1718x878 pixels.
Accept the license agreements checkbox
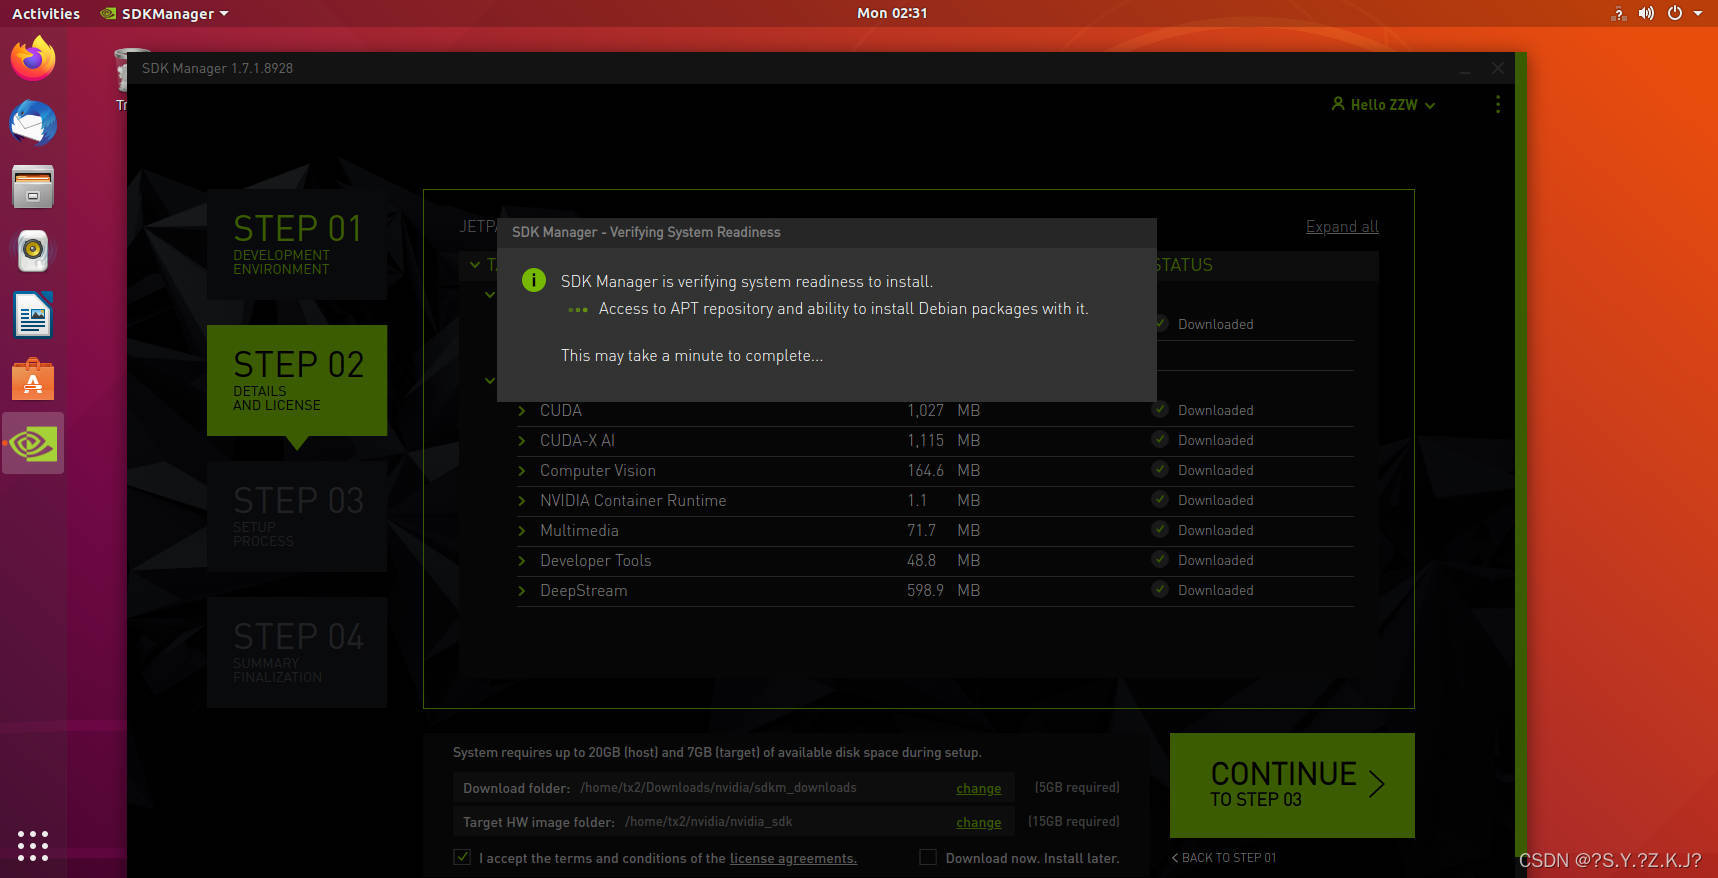(x=462, y=857)
